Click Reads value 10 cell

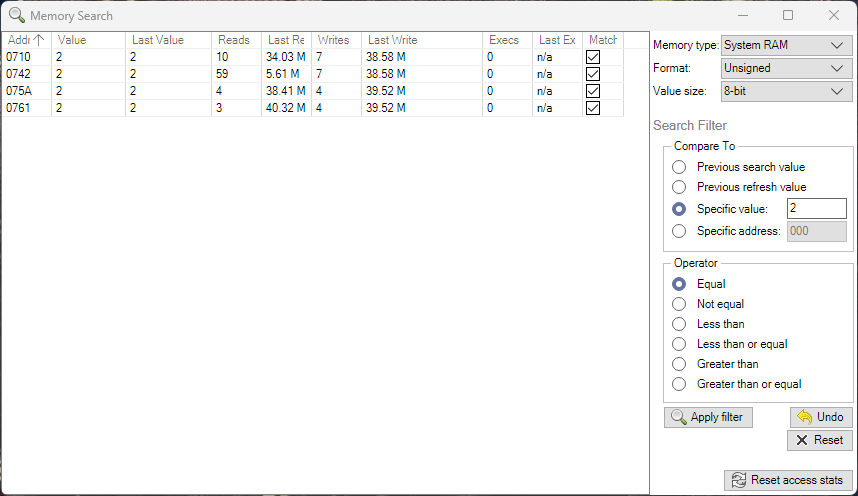(x=236, y=57)
